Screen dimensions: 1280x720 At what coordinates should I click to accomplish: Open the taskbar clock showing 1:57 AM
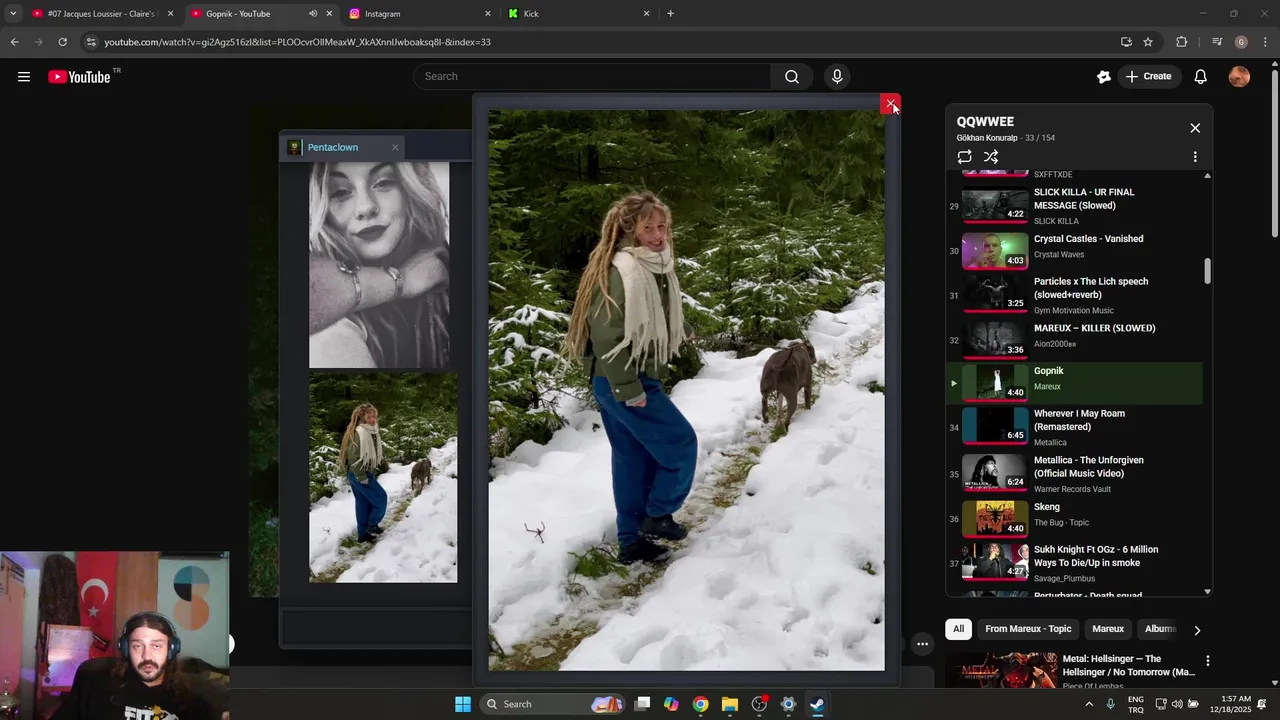click(1236, 704)
